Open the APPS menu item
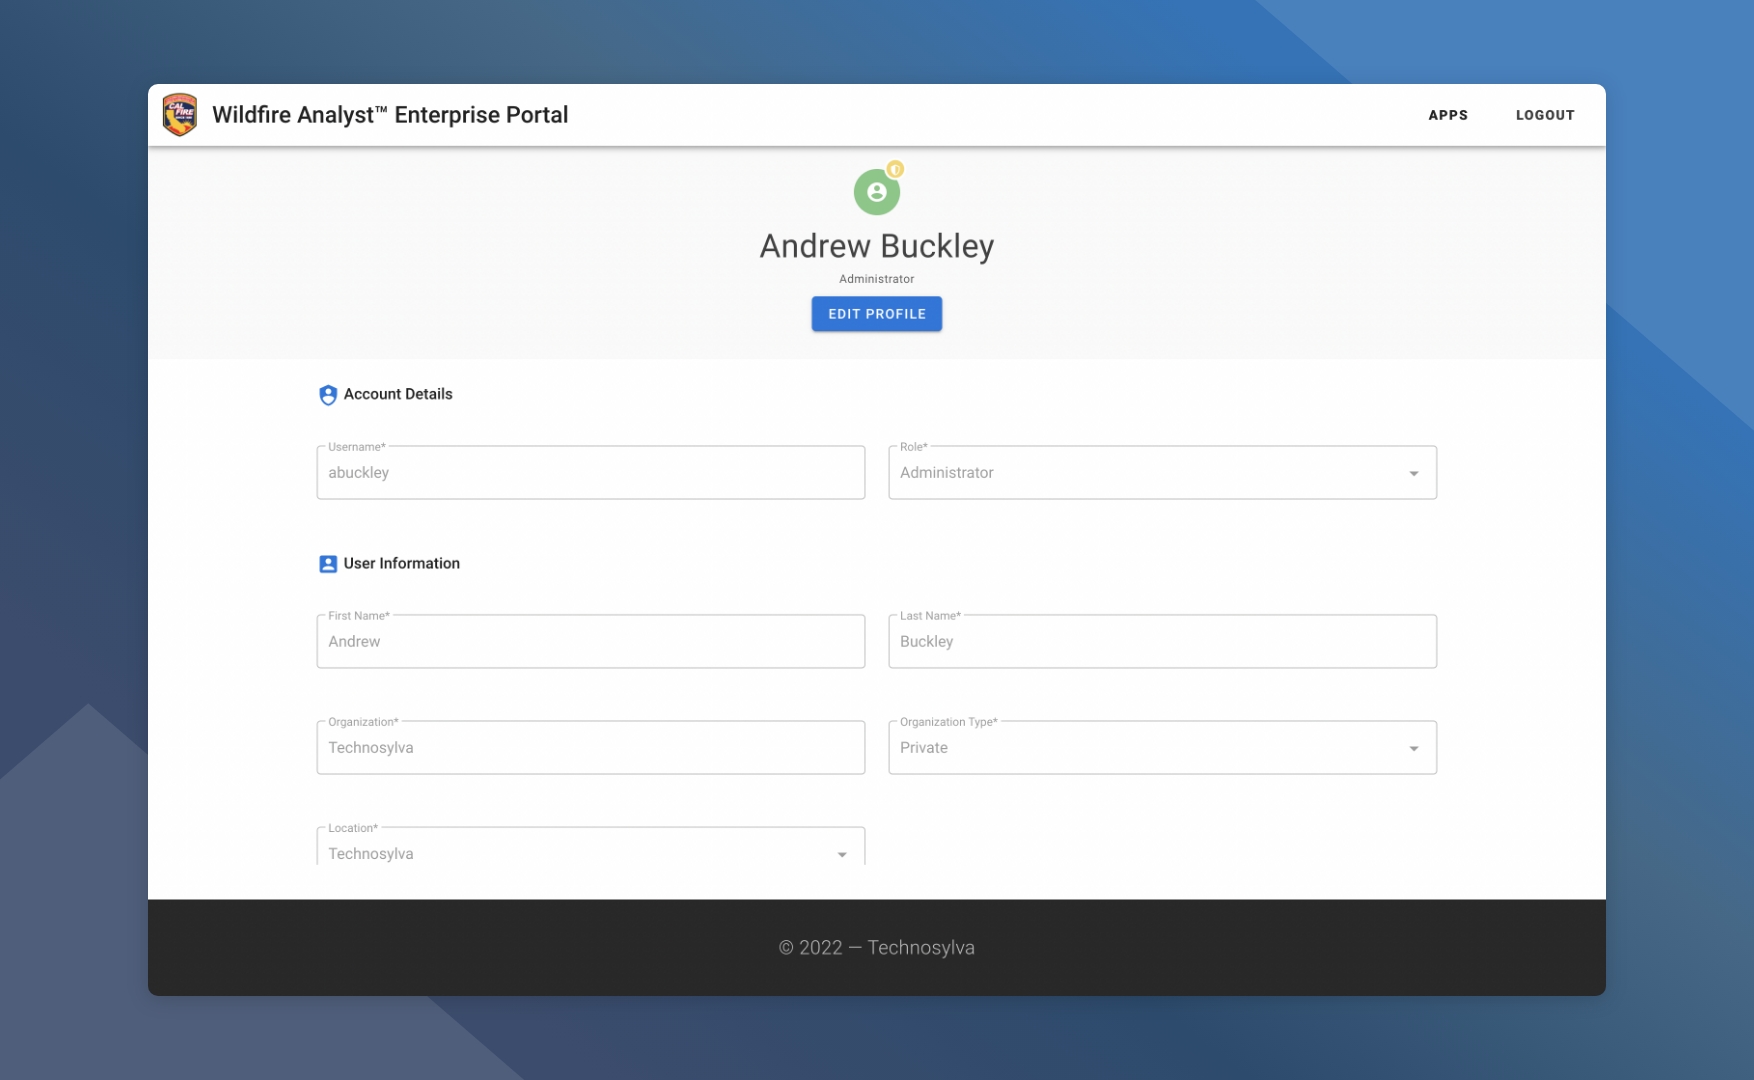 (1447, 115)
